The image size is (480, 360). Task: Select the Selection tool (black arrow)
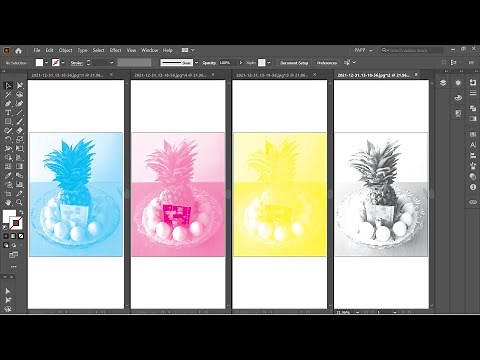click(8, 86)
